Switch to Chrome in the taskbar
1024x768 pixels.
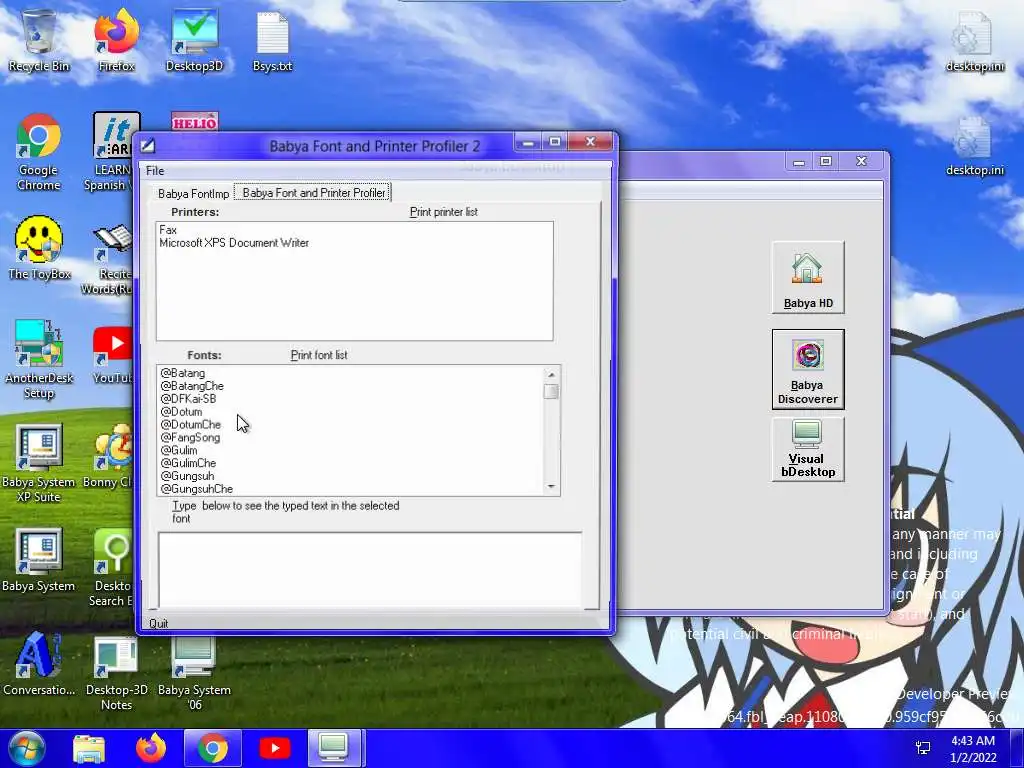click(x=212, y=748)
